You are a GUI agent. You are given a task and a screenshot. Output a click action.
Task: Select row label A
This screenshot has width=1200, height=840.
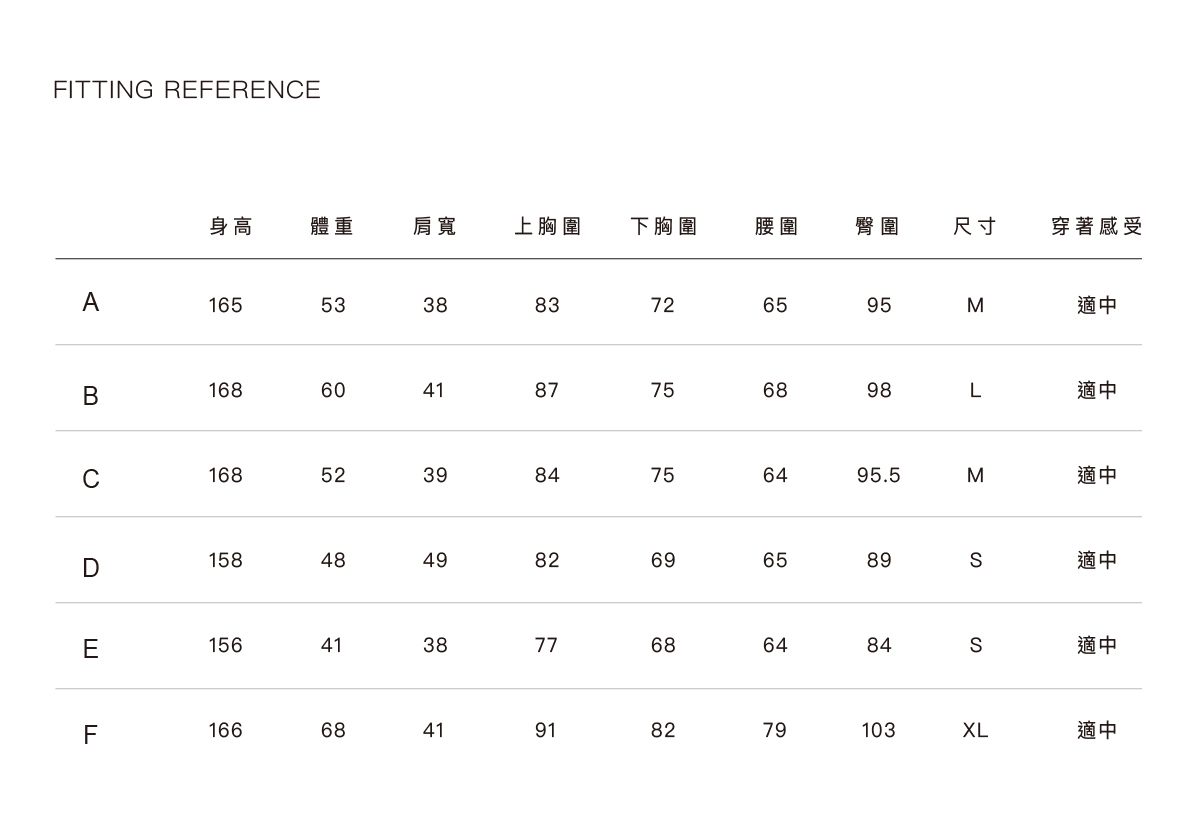point(91,303)
